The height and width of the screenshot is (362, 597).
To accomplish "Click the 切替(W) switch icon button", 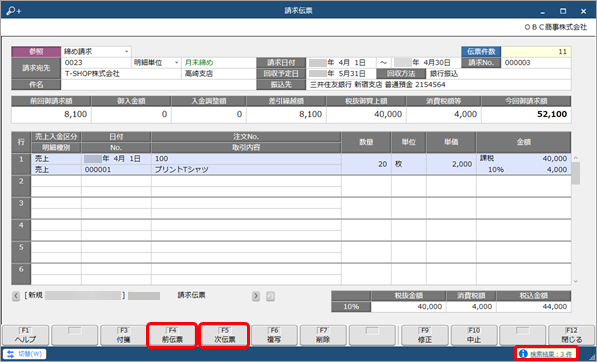I will 25,354.
